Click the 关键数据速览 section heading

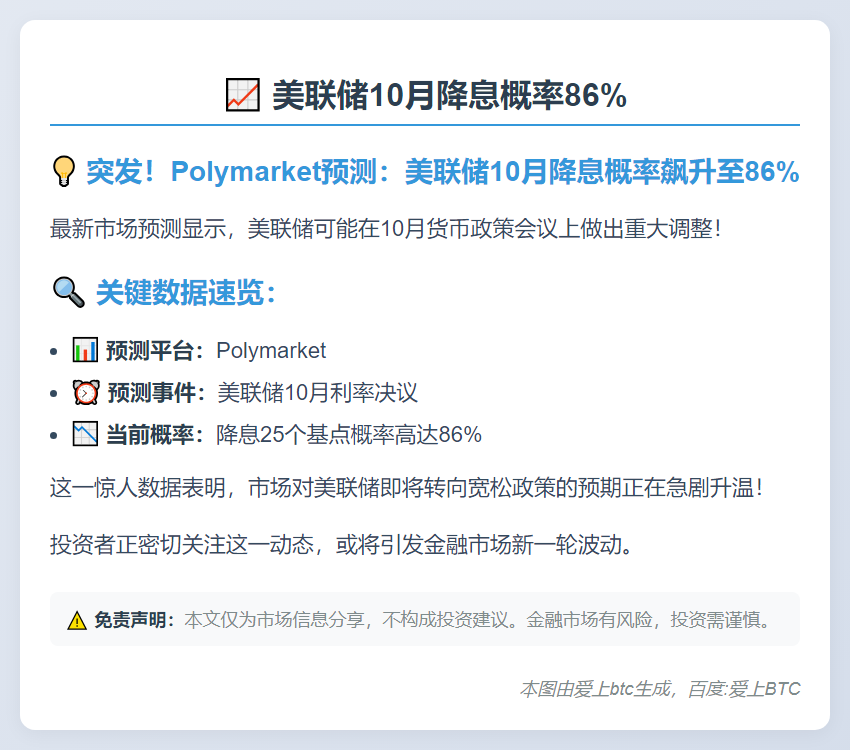click(185, 293)
